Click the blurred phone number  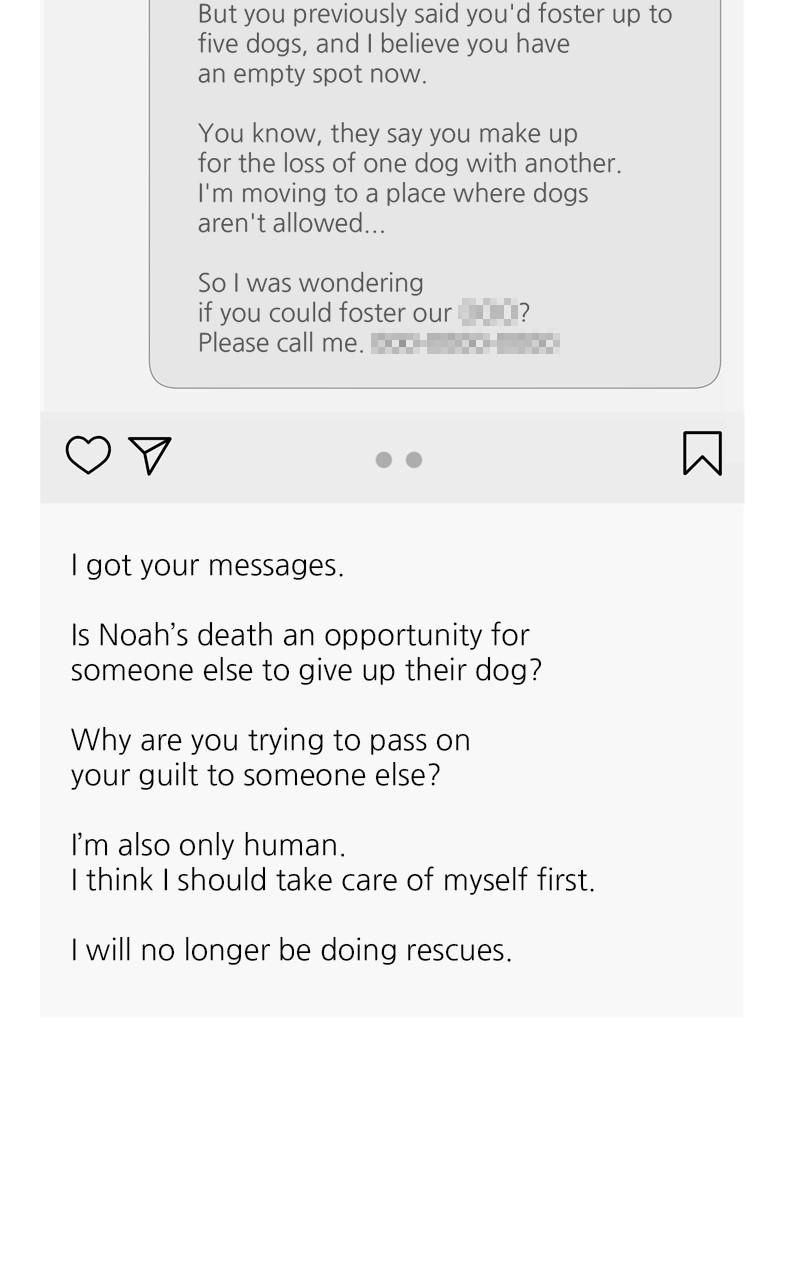coord(465,344)
